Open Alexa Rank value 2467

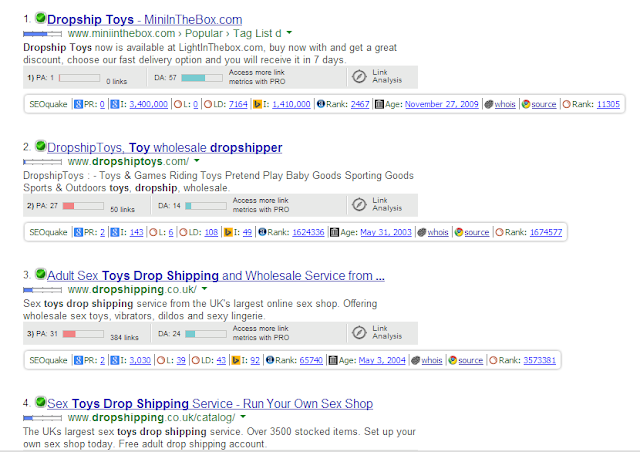coord(360,104)
